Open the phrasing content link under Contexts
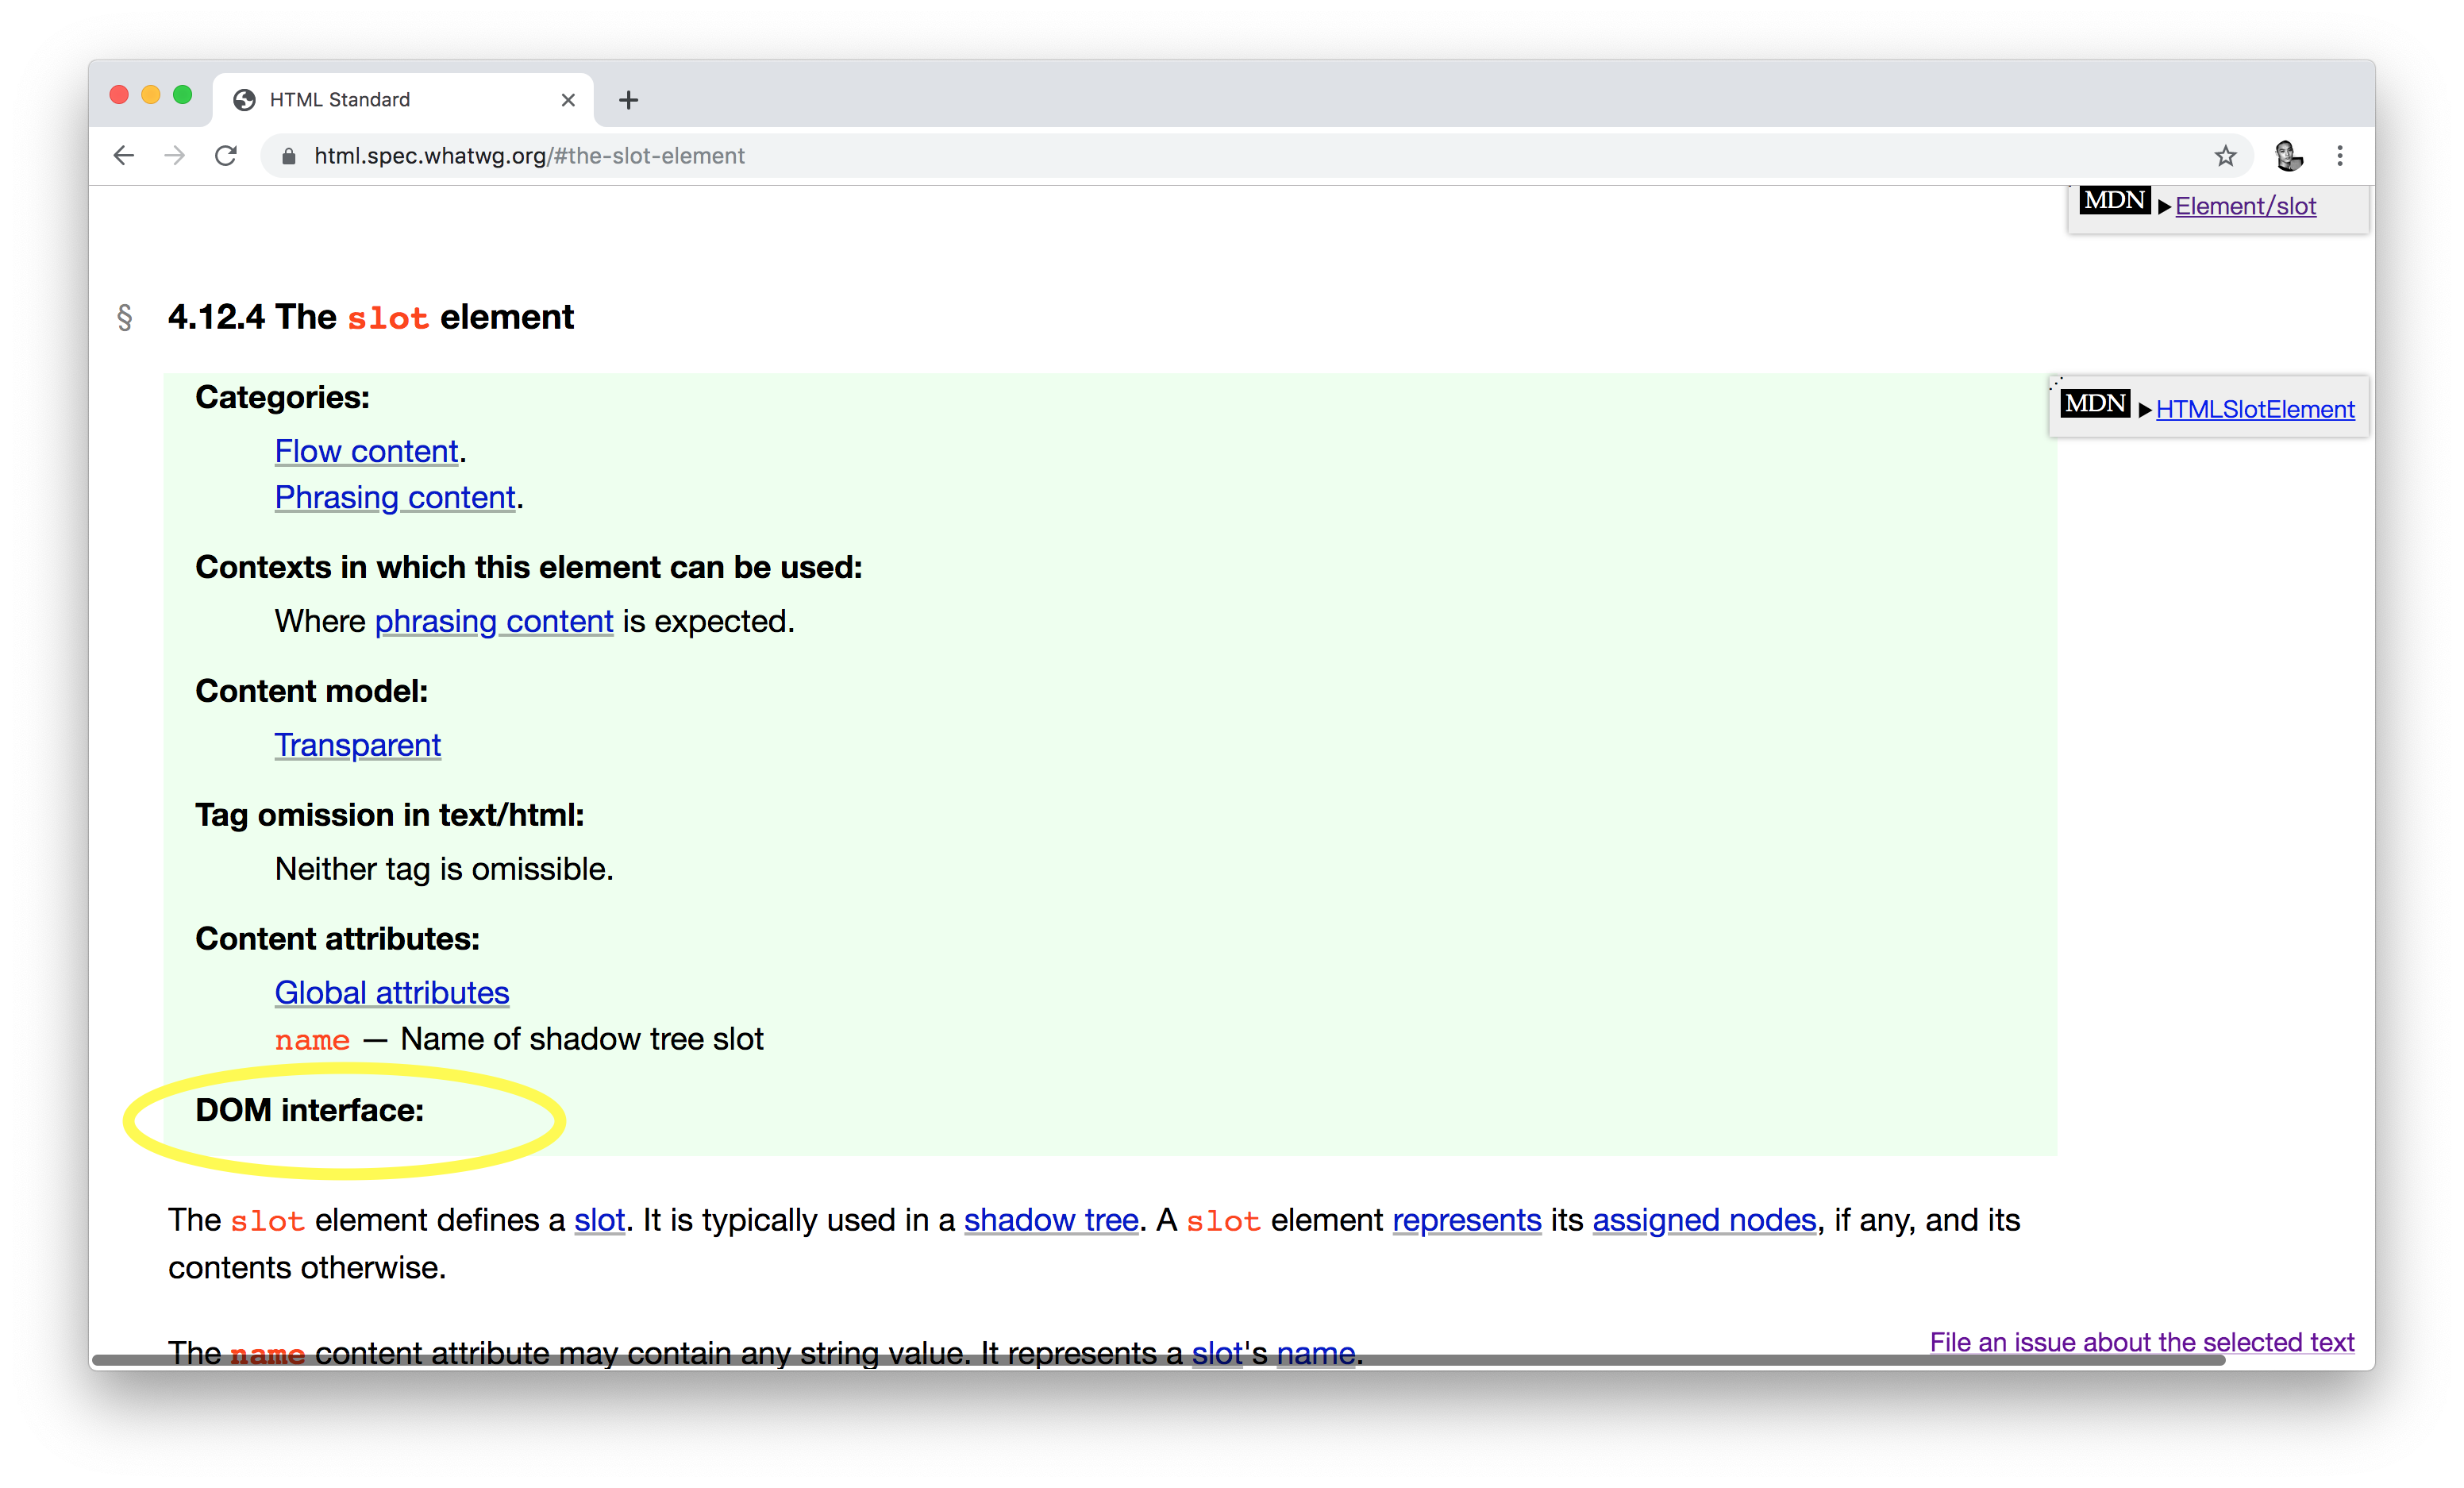The image size is (2464, 1488). click(494, 621)
